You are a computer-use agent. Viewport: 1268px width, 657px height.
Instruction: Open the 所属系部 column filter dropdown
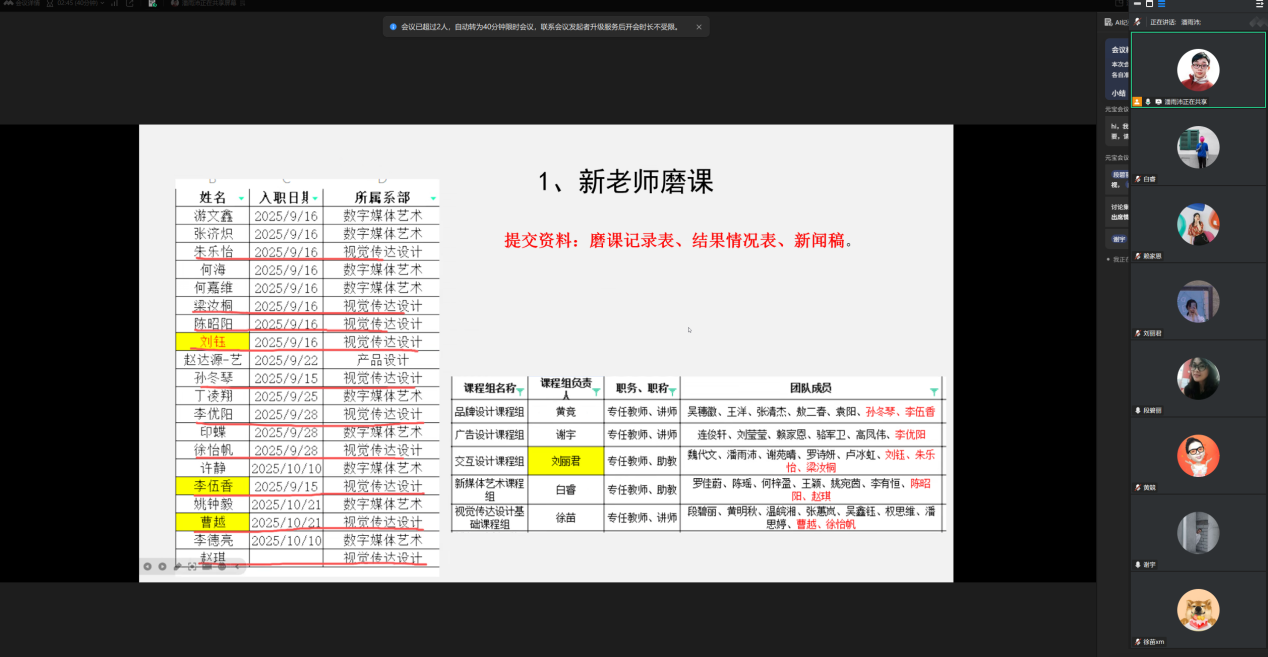click(x=433, y=198)
